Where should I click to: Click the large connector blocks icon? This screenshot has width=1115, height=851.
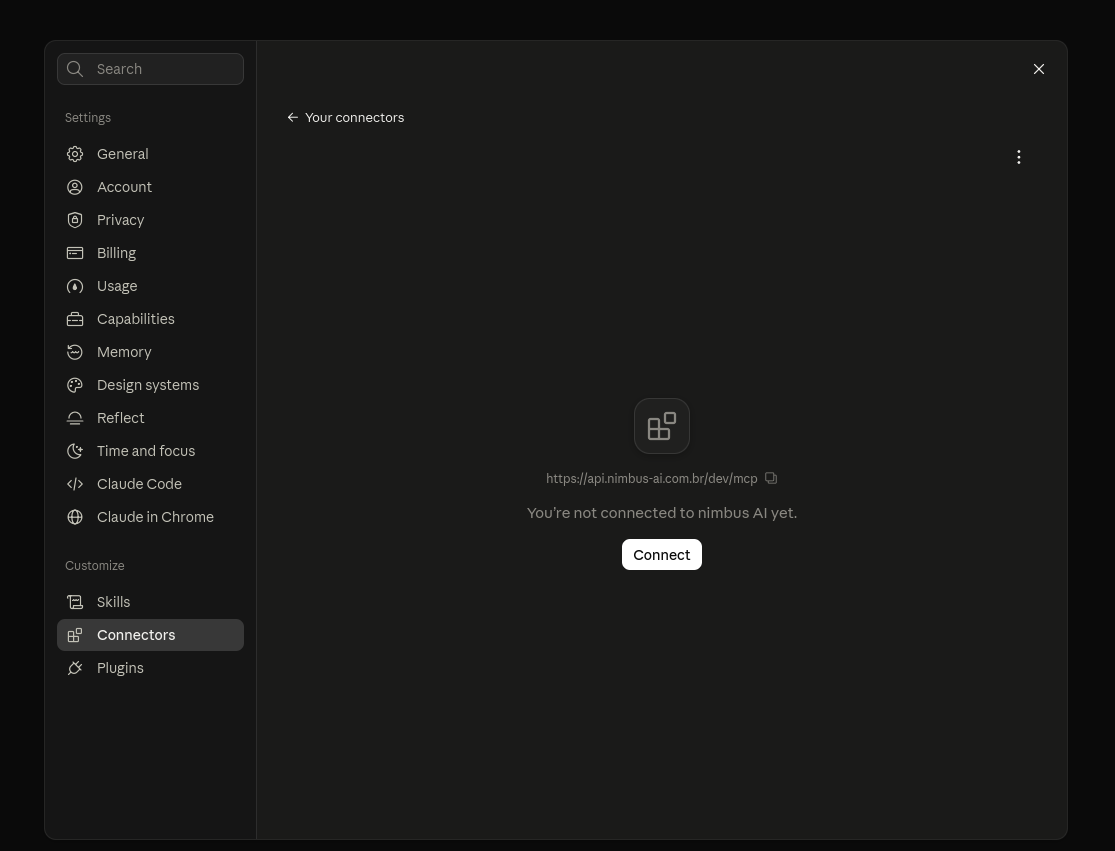click(x=662, y=426)
